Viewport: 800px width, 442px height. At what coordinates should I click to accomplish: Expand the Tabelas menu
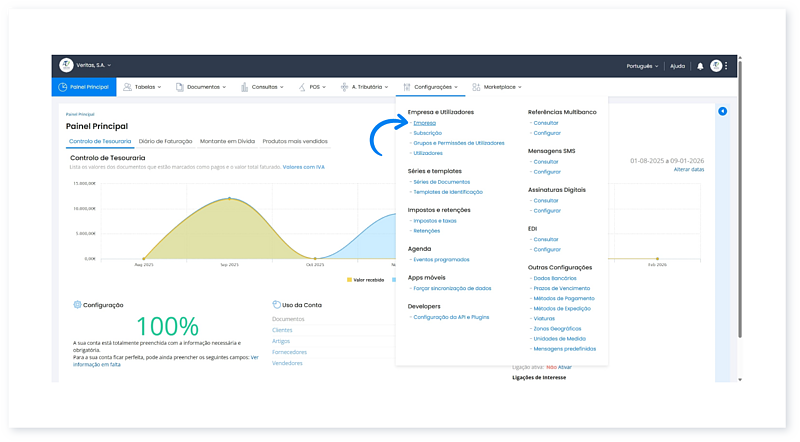pos(146,87)
